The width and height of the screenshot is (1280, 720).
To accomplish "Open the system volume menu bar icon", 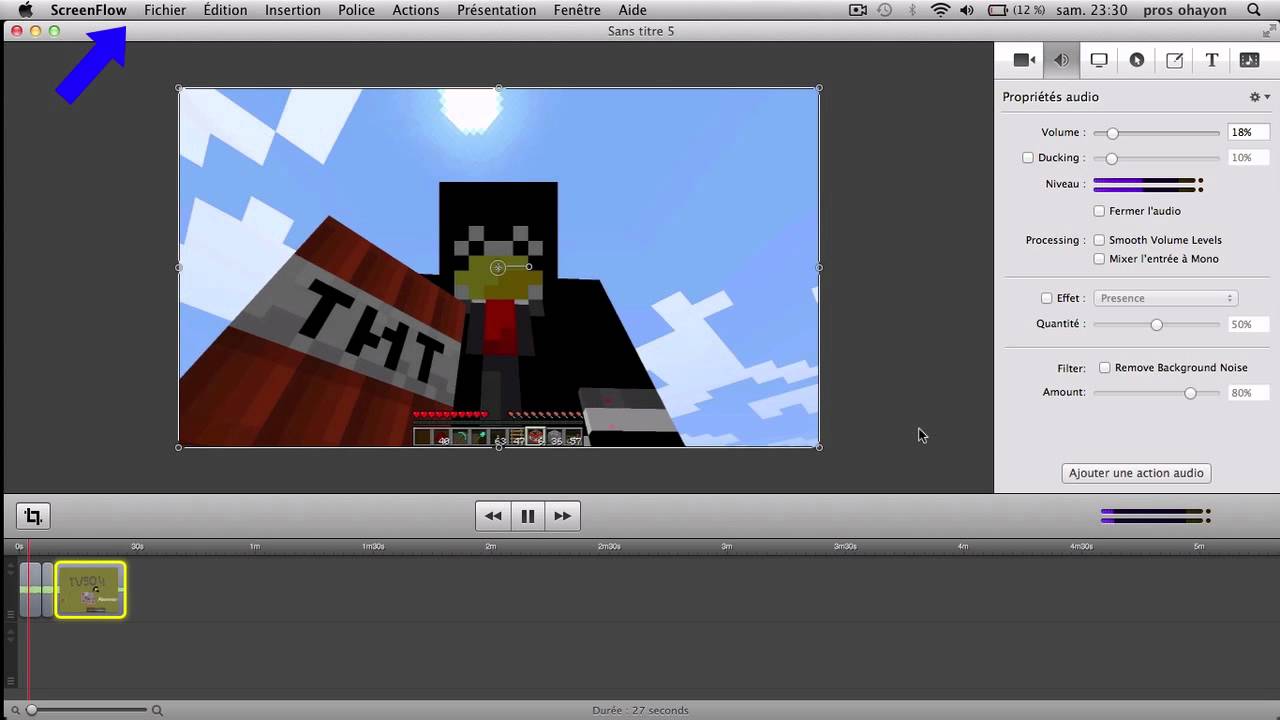I will (x=967, y=10).
